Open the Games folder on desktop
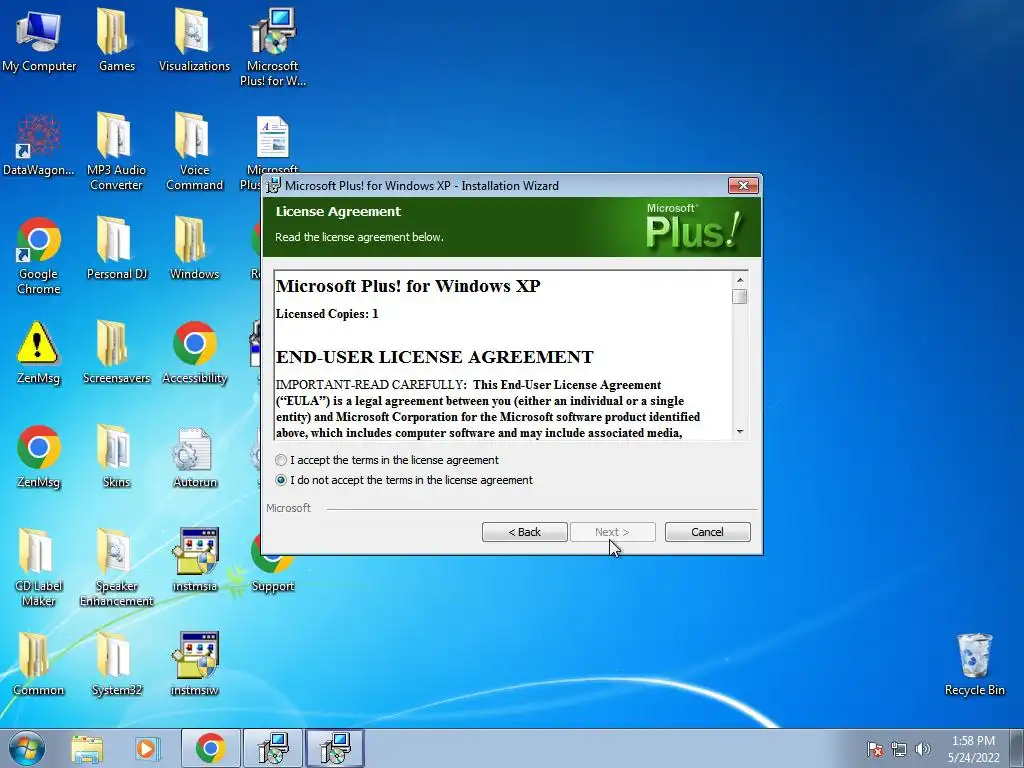The width and height of the screenshot is (1024, 768). [x=116, y=40]
